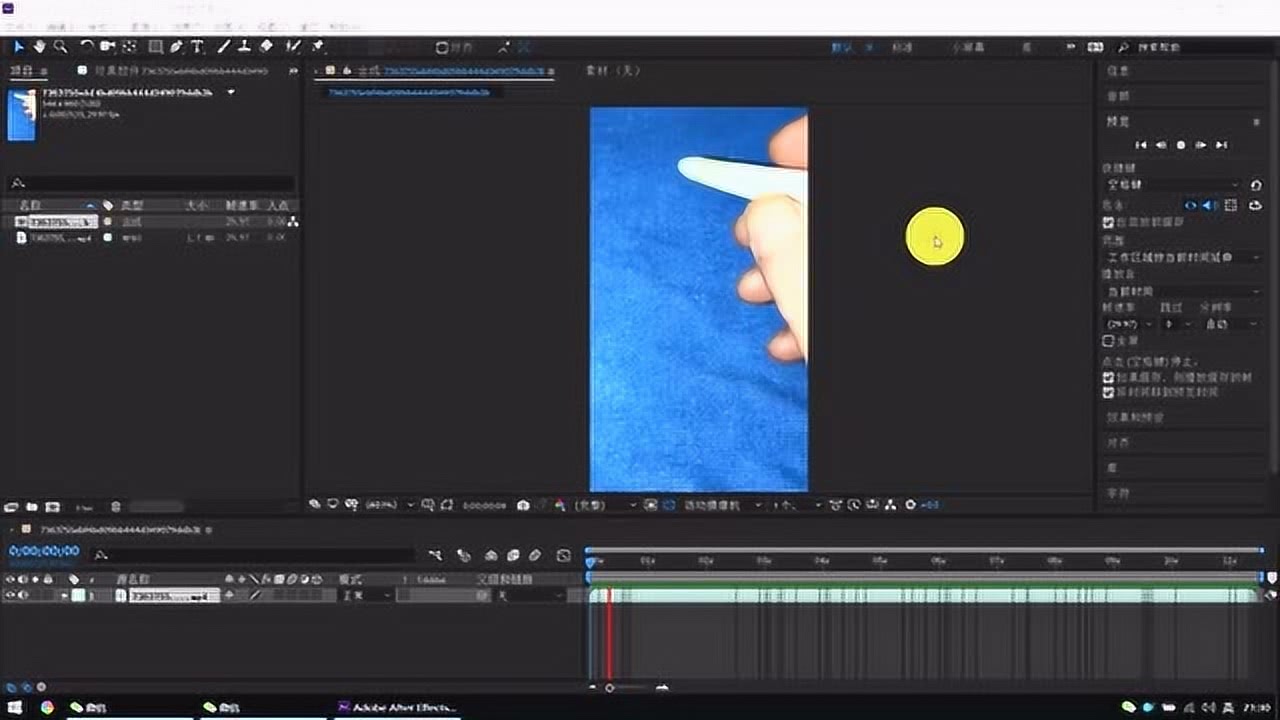
Task: Select the Hand tool in toolbar
Action: pyautogui.click(x=39, y=46)
